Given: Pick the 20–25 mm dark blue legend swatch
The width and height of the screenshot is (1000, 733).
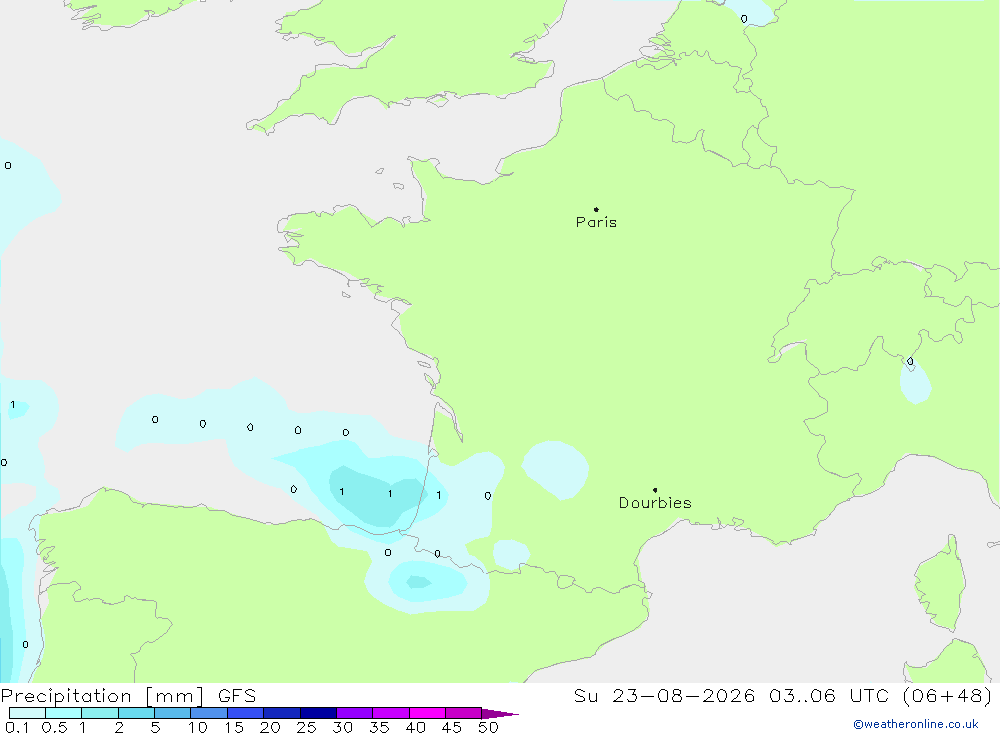Looking at the screenshot, I should point(282,713).
